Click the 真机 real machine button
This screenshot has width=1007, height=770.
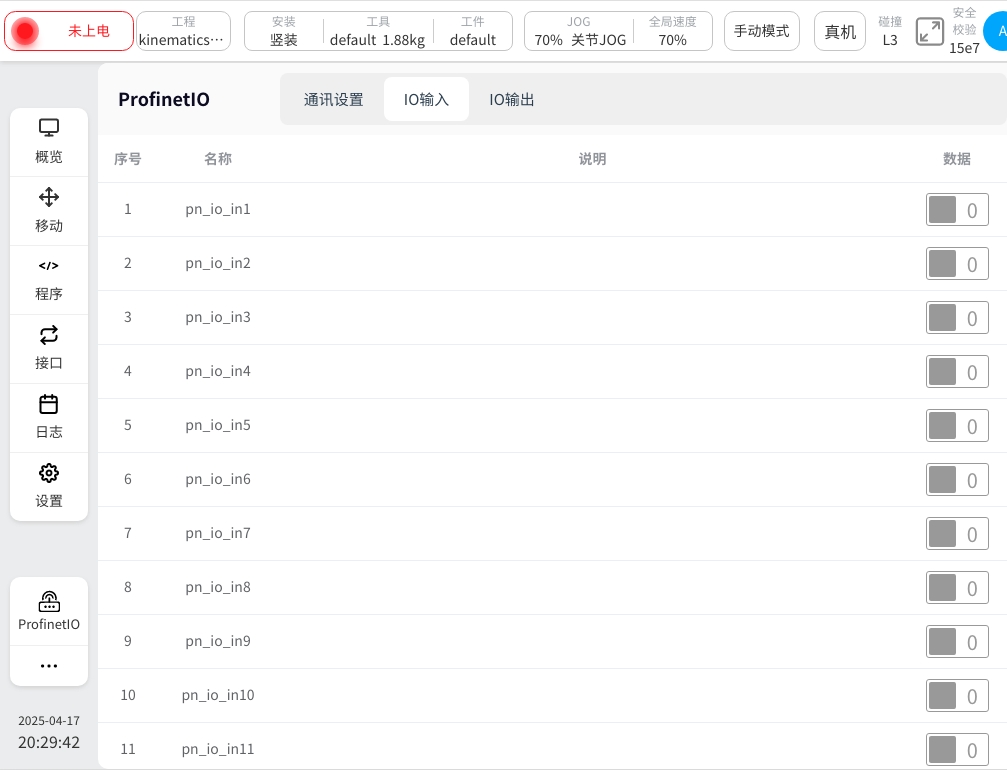tap(840, 32)
